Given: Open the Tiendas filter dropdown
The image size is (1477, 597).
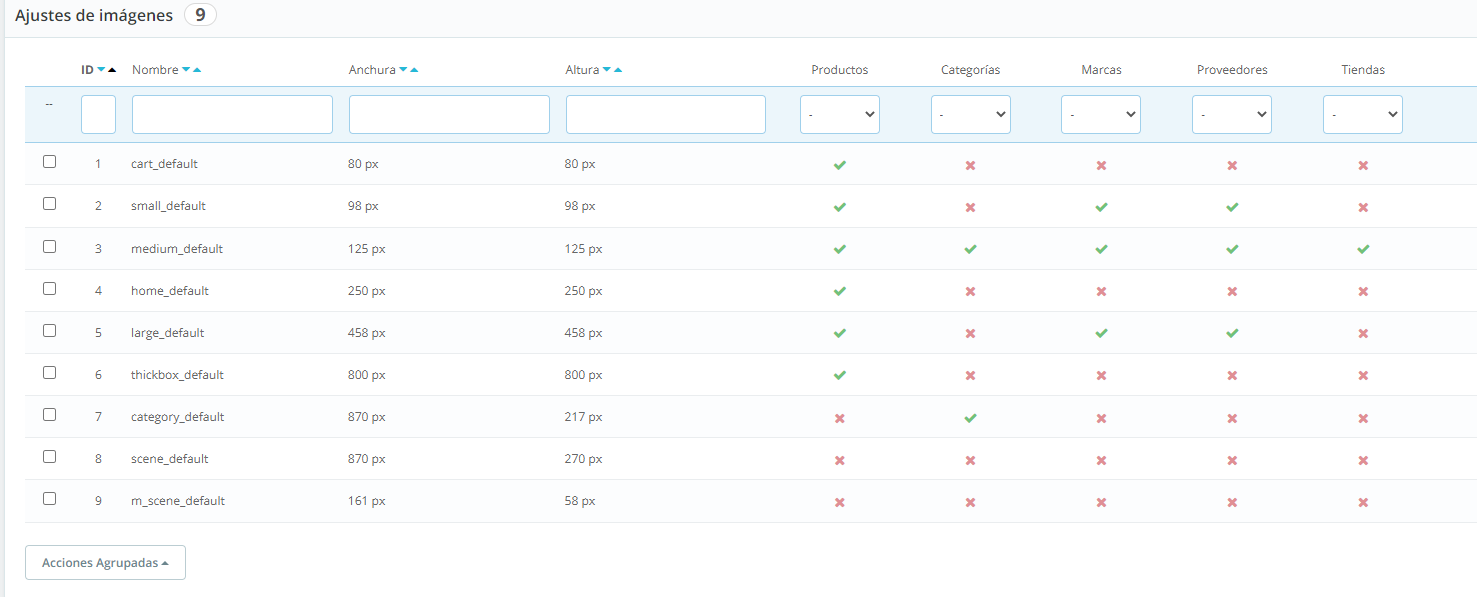Looking at the screenshot, I should tap(1363, 115).
